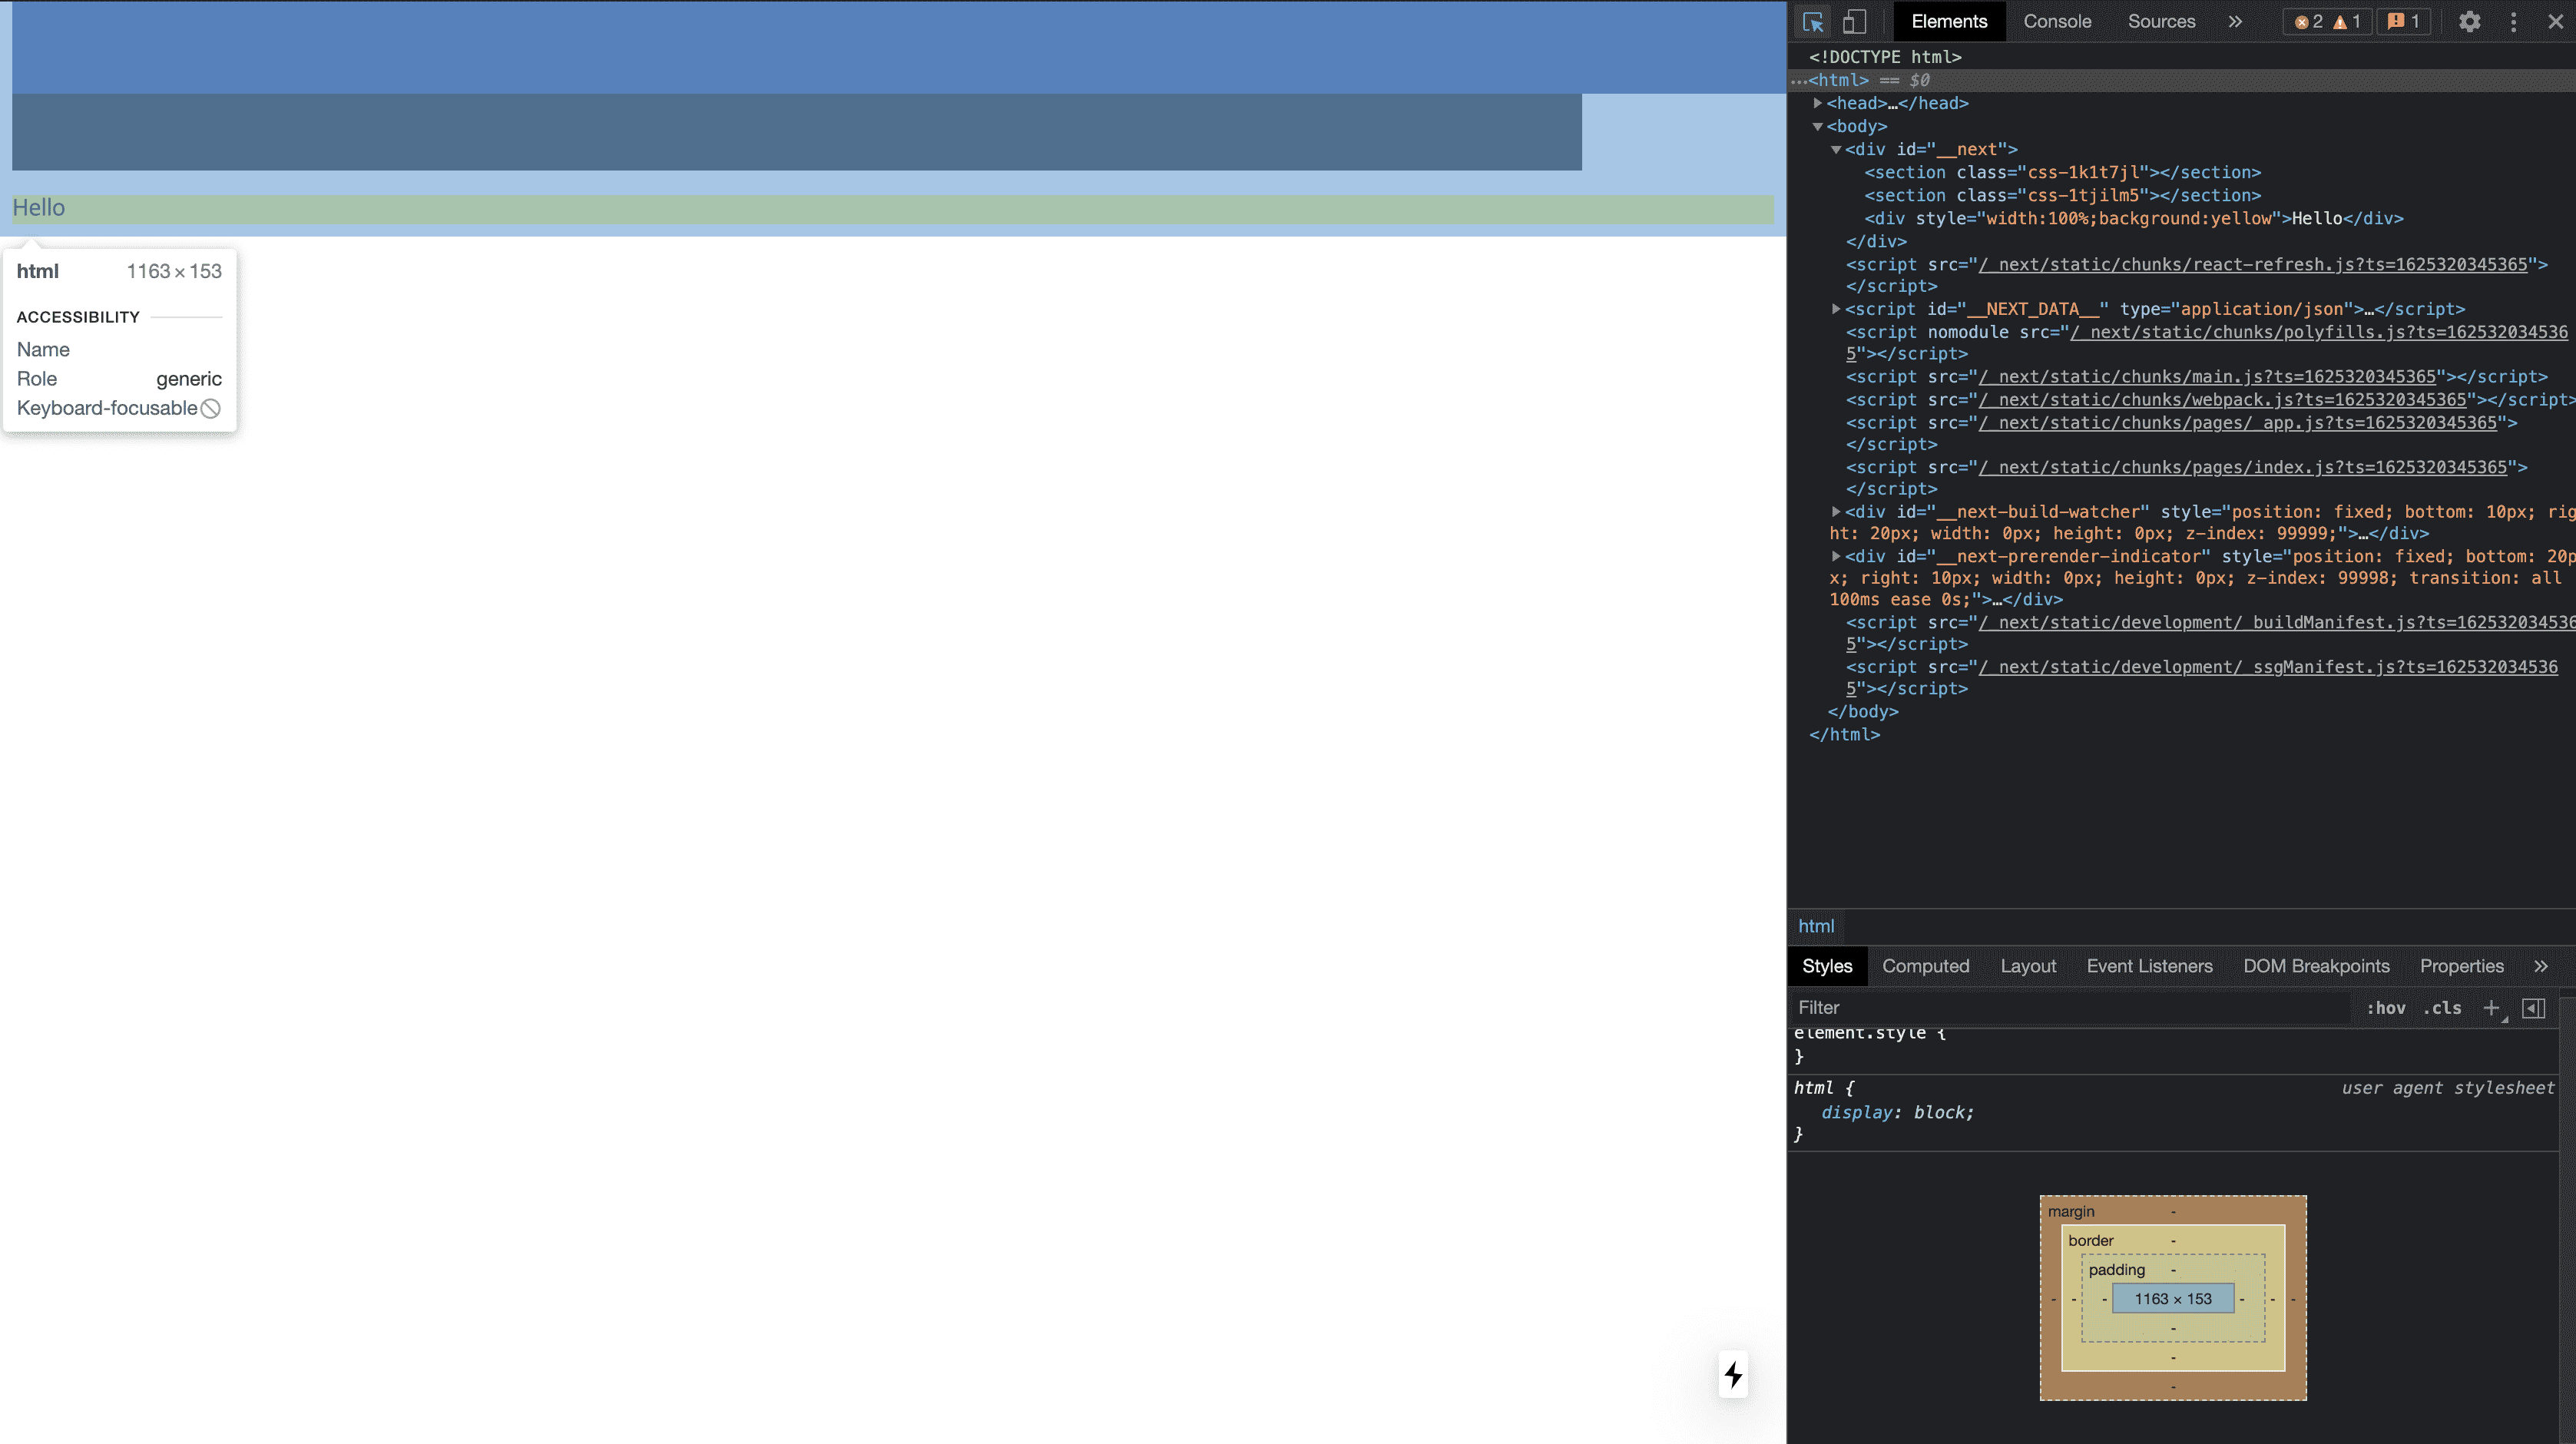Select the closing </body> tag line
Viewport: 2576px width, 1444px height.
1863,711
